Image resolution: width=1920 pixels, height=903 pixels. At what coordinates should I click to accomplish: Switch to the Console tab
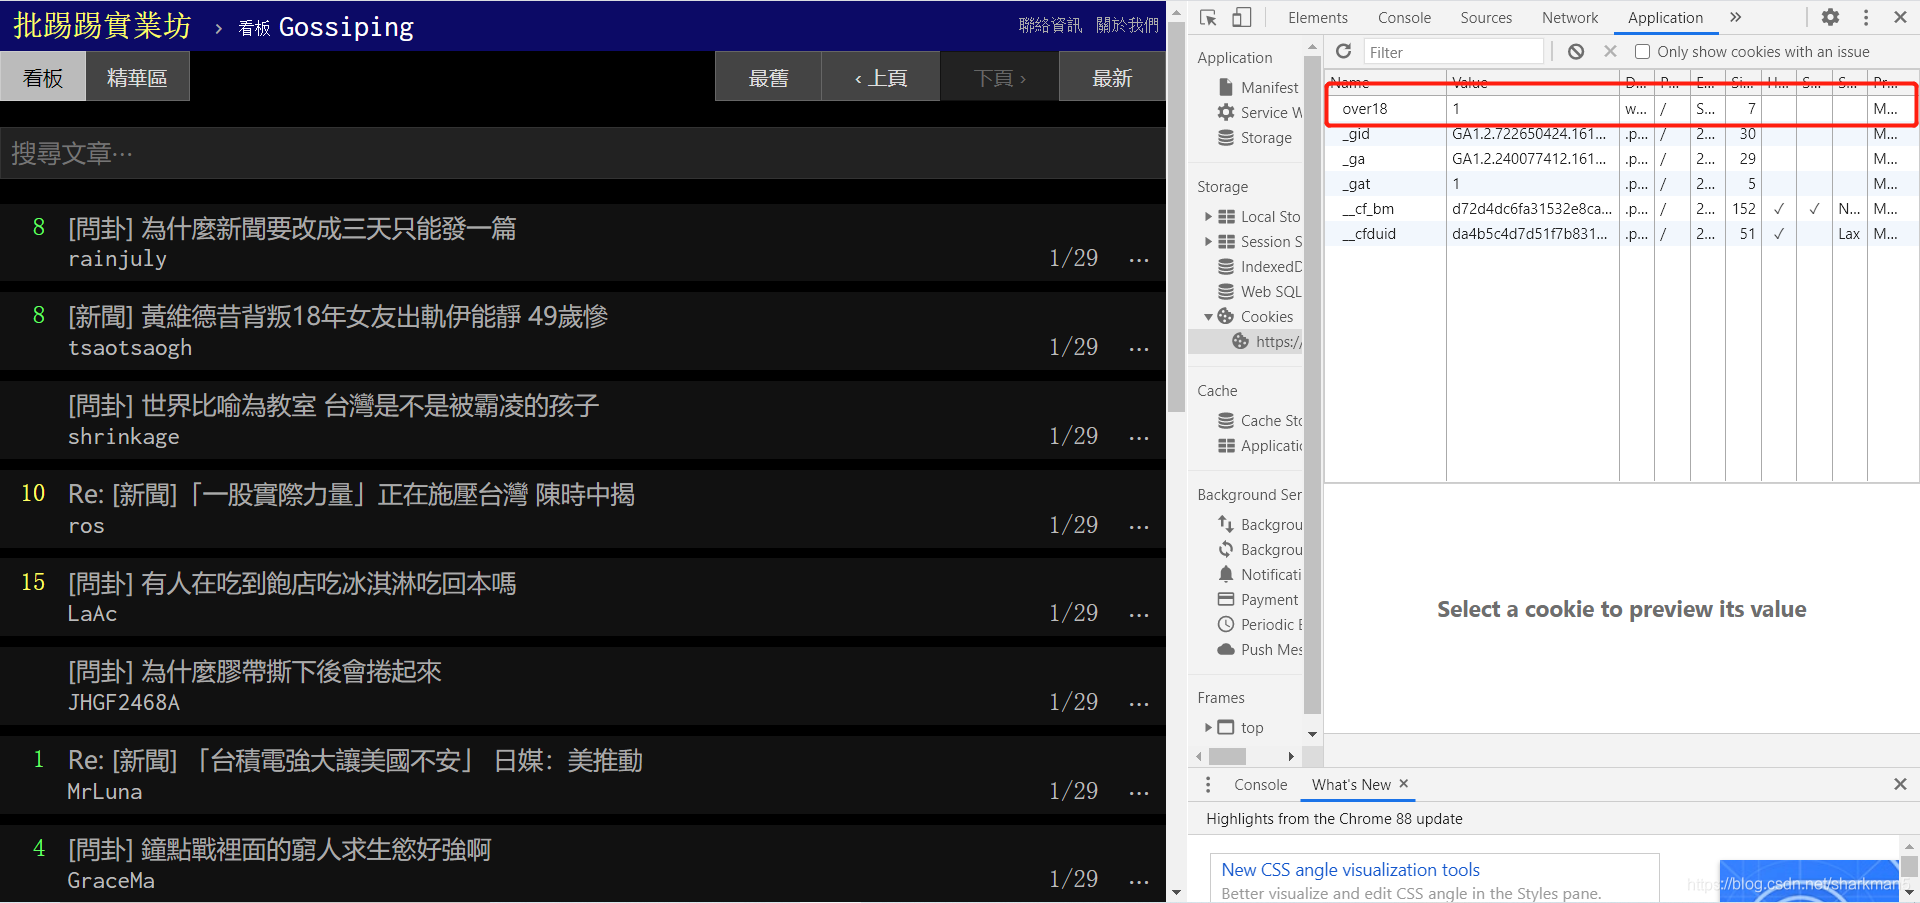pyautogui.click(x=1404, y=18)
